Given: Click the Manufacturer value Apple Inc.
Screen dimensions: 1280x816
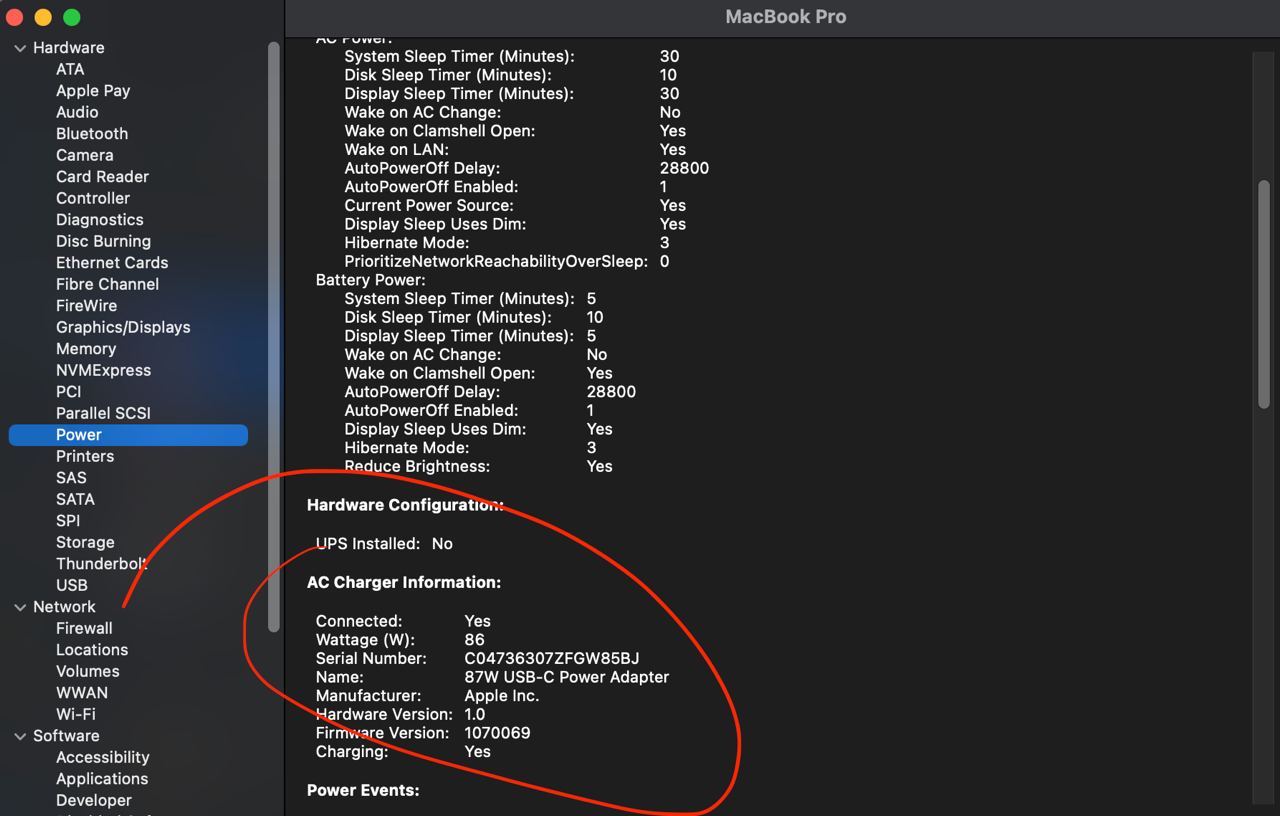Looking at the screenshot, I should click(501, 696).
